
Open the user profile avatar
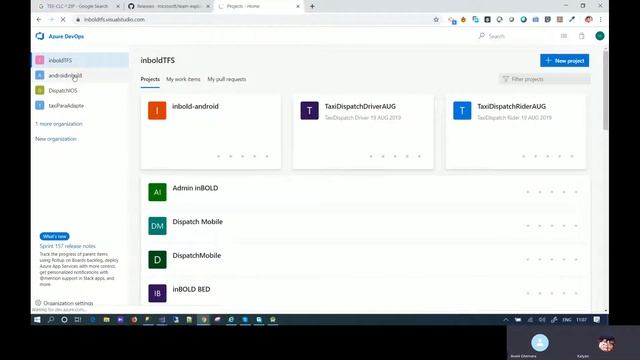click(600, 36)
